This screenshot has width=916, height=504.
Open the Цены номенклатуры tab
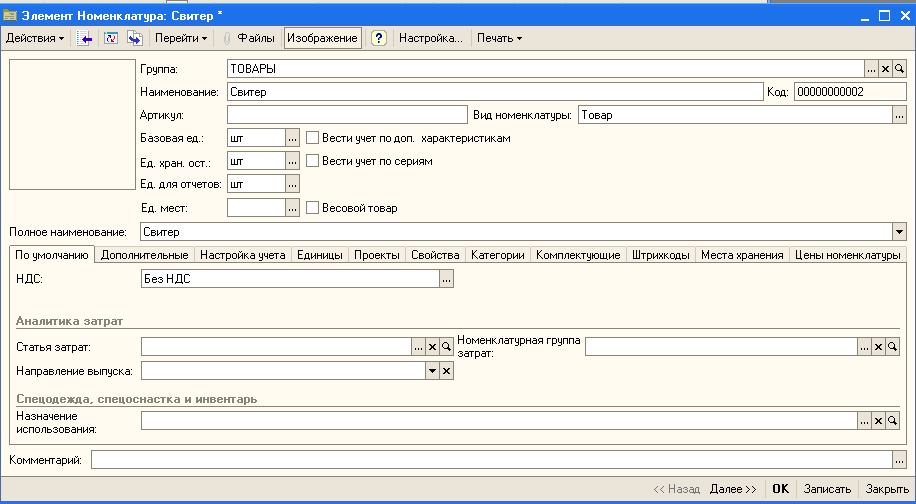[848, 255]
